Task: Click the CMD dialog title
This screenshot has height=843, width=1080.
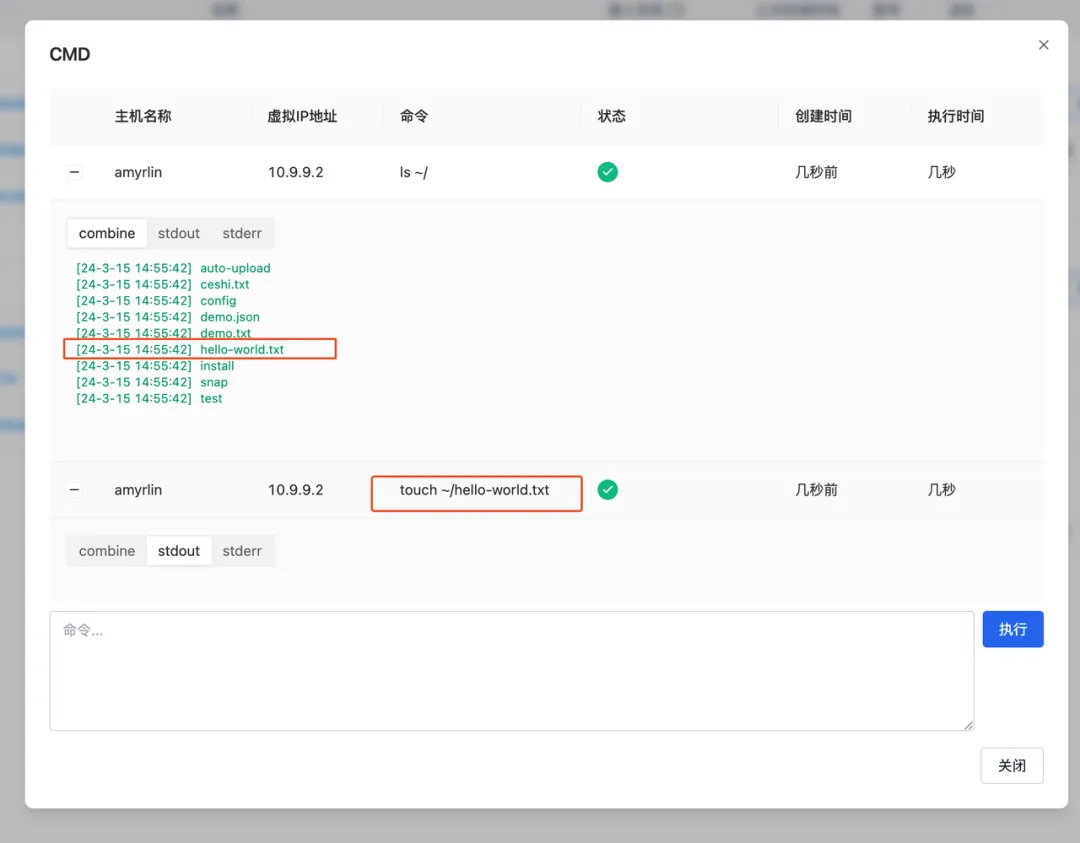Action: pyautogui.click(x=70, y=54)
